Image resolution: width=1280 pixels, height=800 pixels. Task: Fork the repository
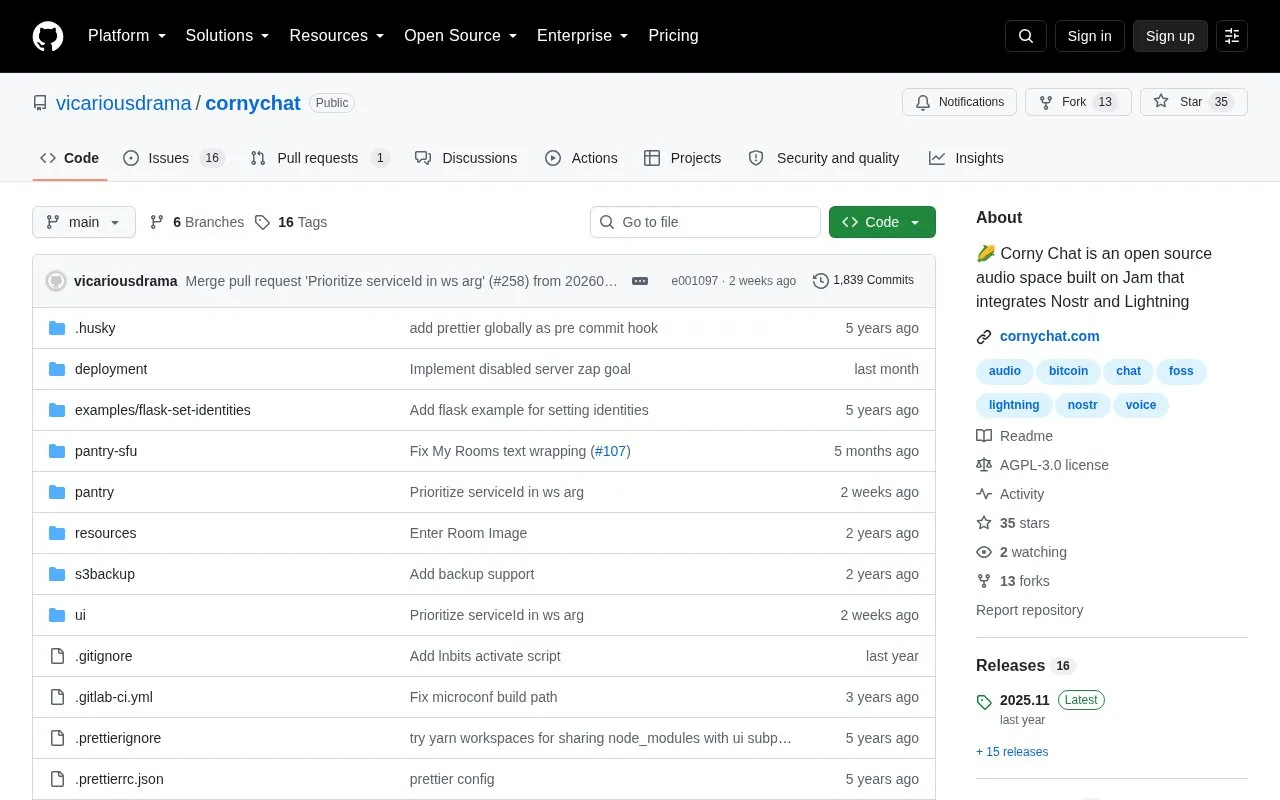1078,102
